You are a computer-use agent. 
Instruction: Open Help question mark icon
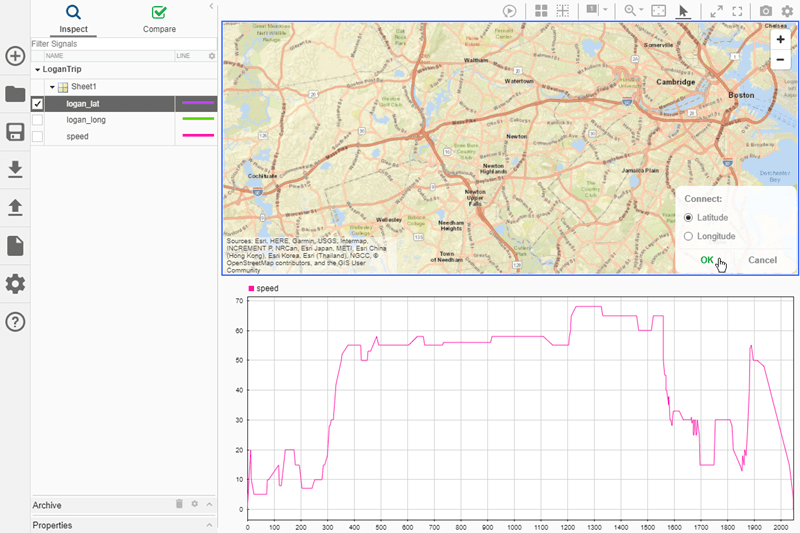[x=15, y=322]
